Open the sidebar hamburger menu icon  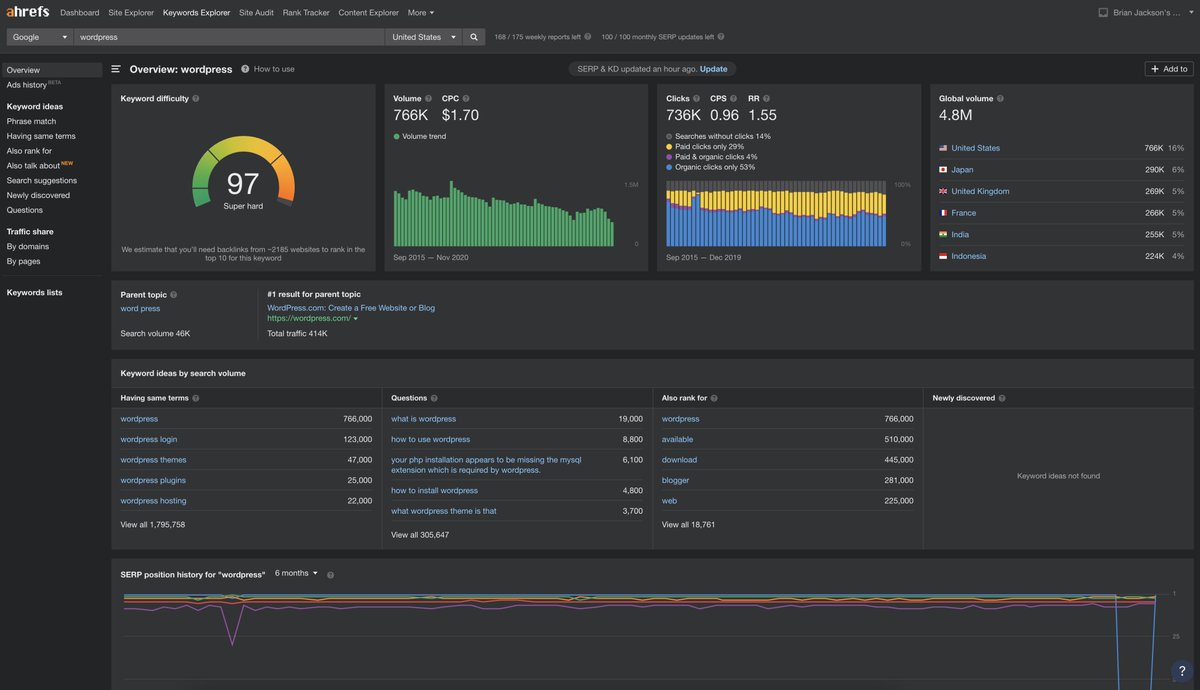click(116, 69)
